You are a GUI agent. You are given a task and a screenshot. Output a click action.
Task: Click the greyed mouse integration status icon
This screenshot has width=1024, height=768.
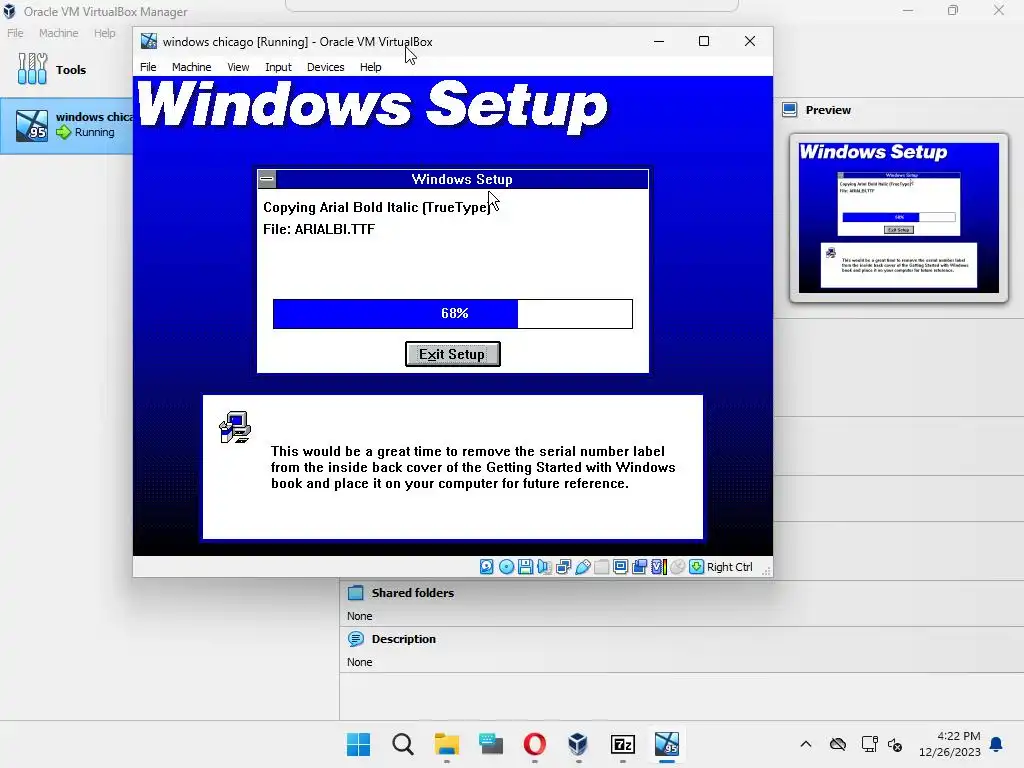point(678,567)
